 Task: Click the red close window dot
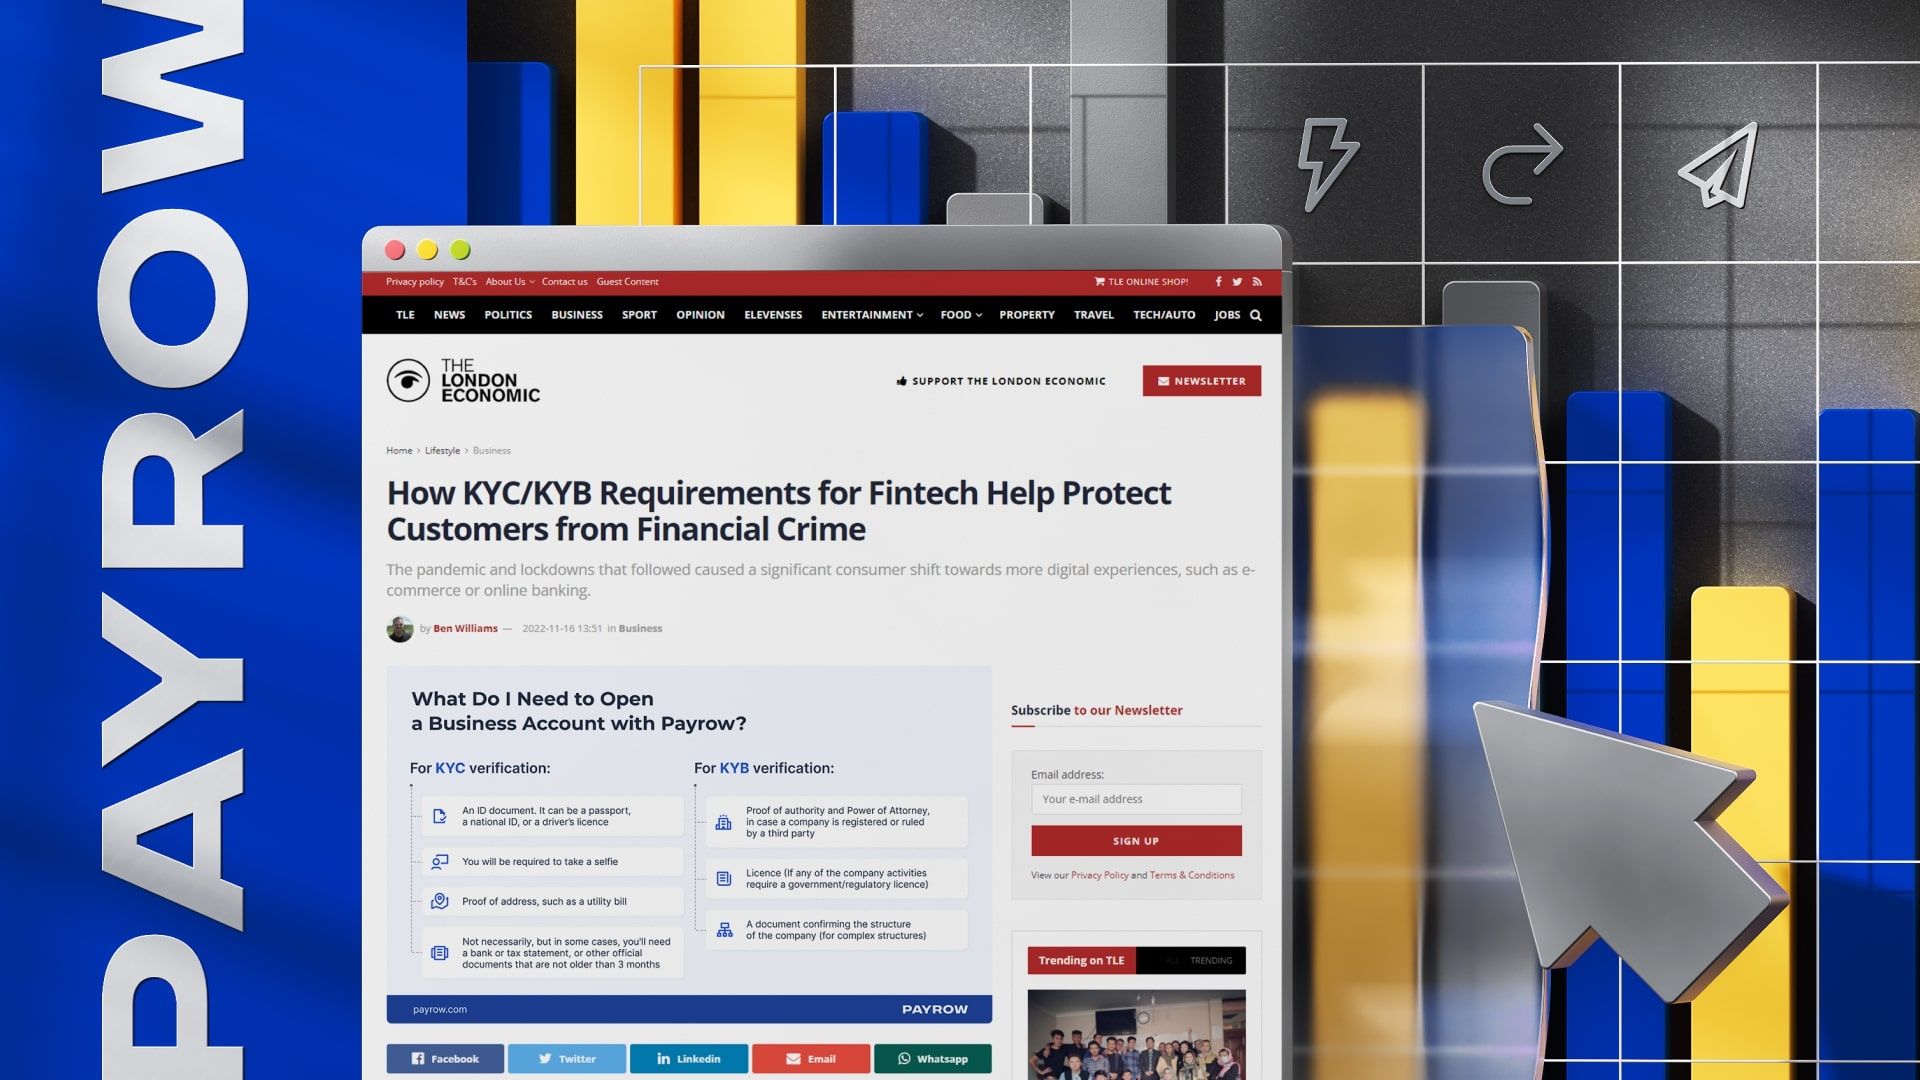click(395, 250)
